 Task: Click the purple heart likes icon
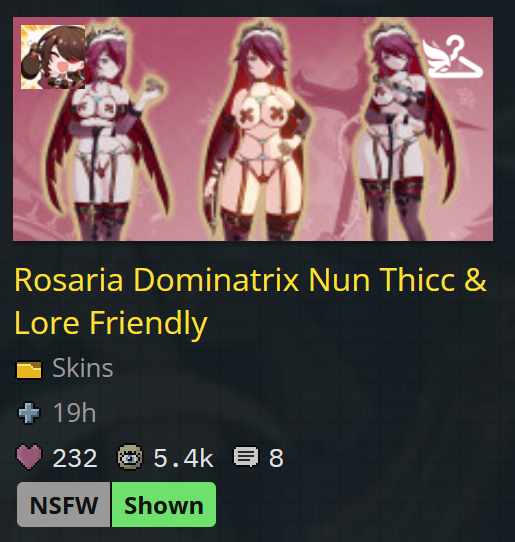[29, 458]
